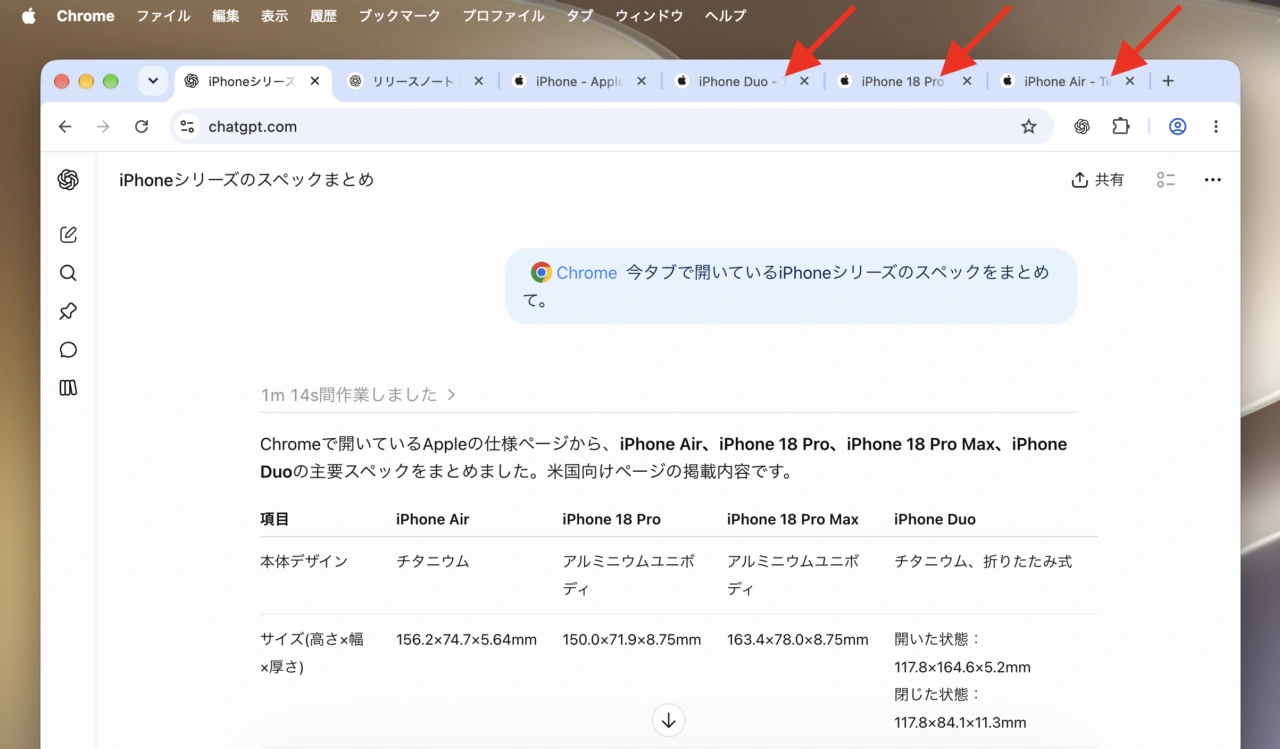The width and height of the screenshot is (1280, 749).
Task: Open site information icon in address bar
Action: 187,127
